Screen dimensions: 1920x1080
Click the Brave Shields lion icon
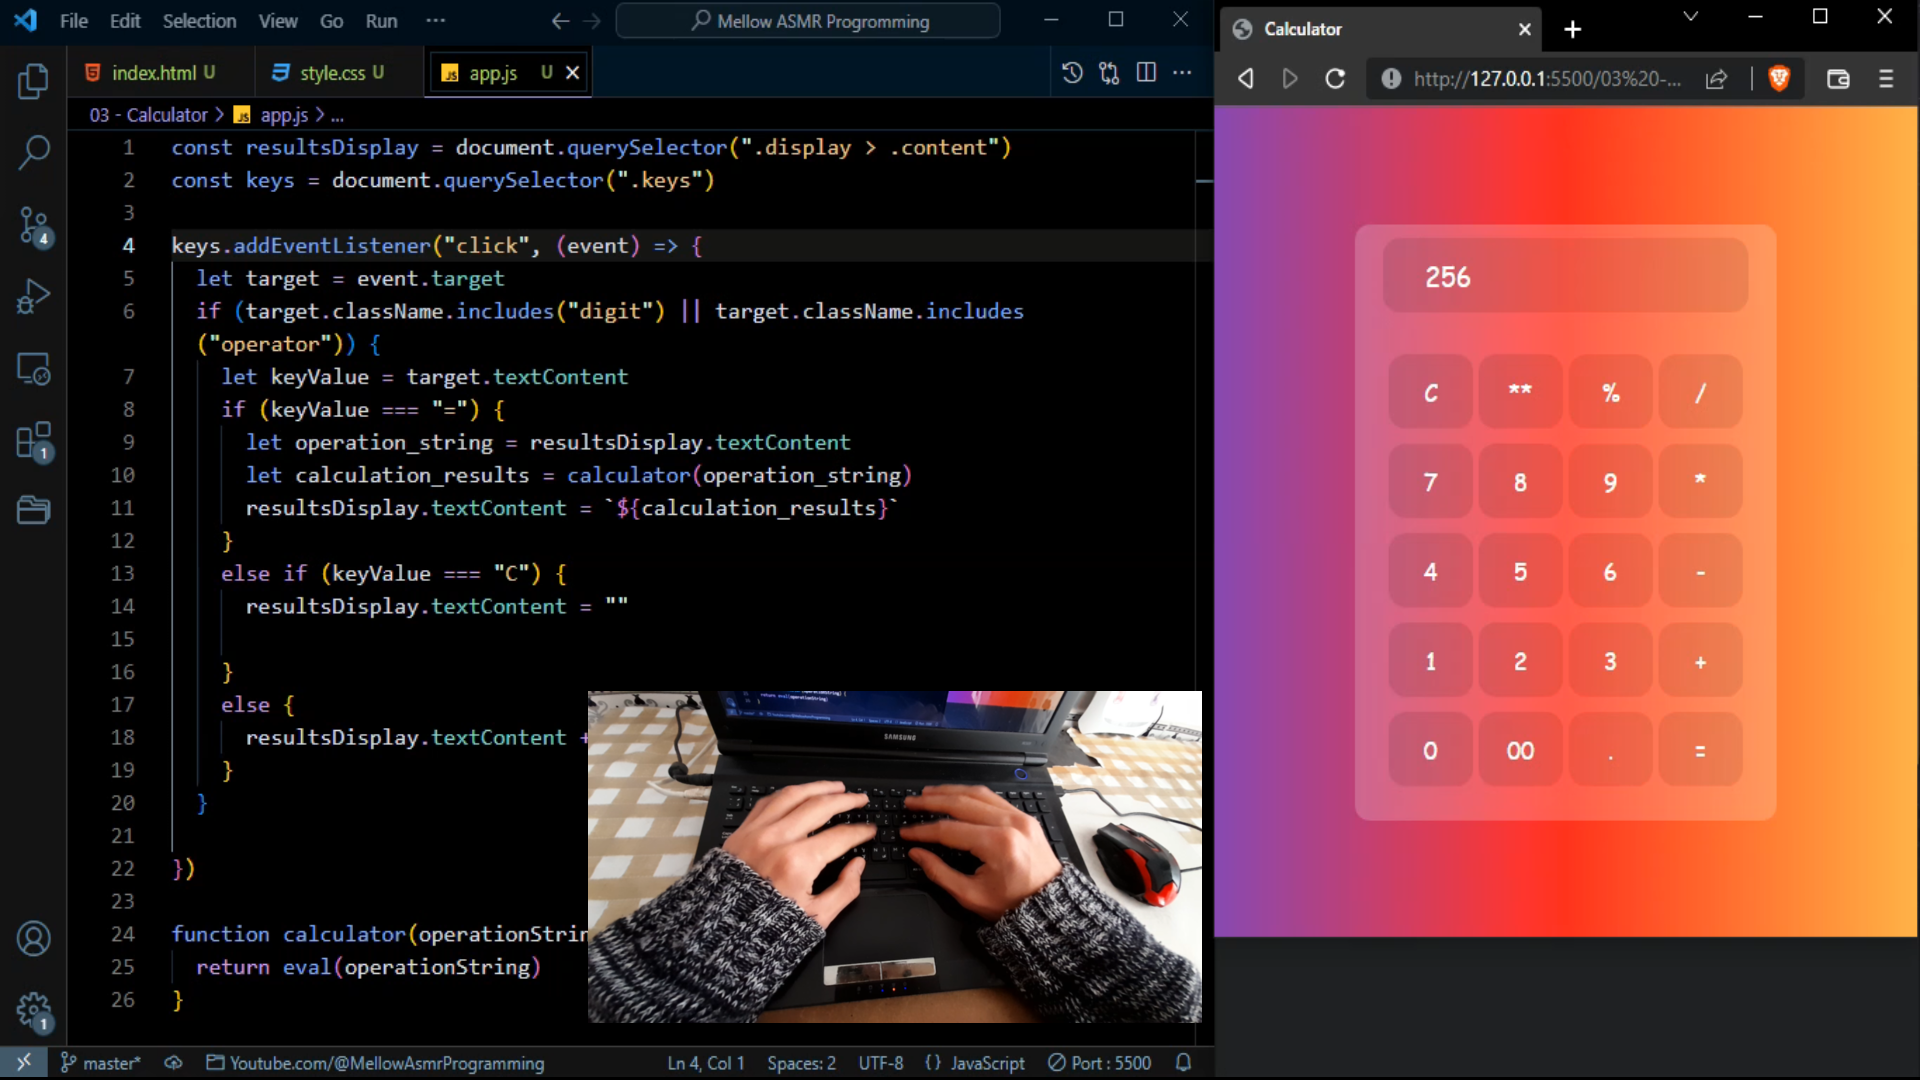tap(1778, 79)
